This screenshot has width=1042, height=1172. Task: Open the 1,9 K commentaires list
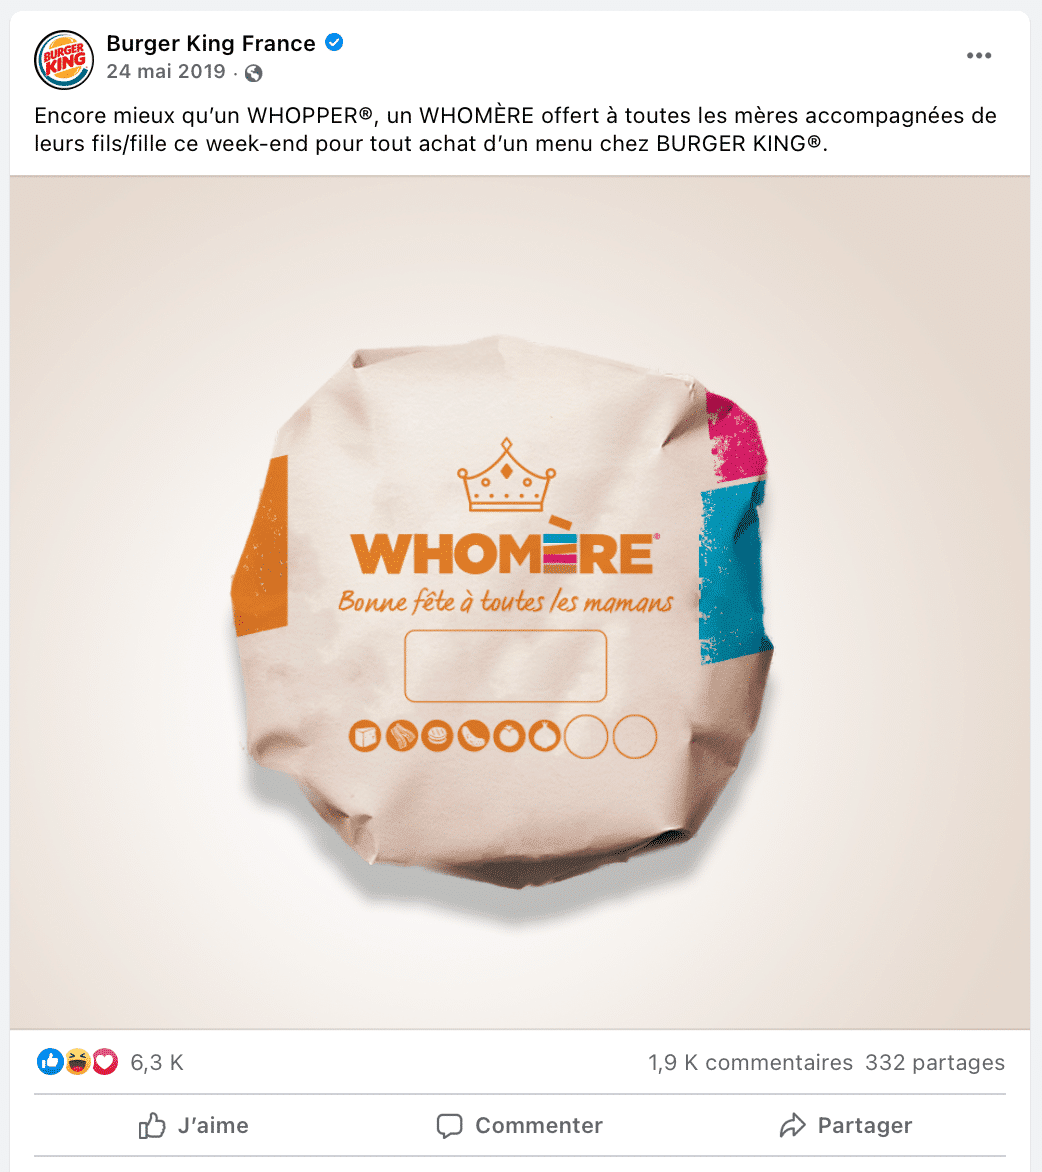[750, 1062]
